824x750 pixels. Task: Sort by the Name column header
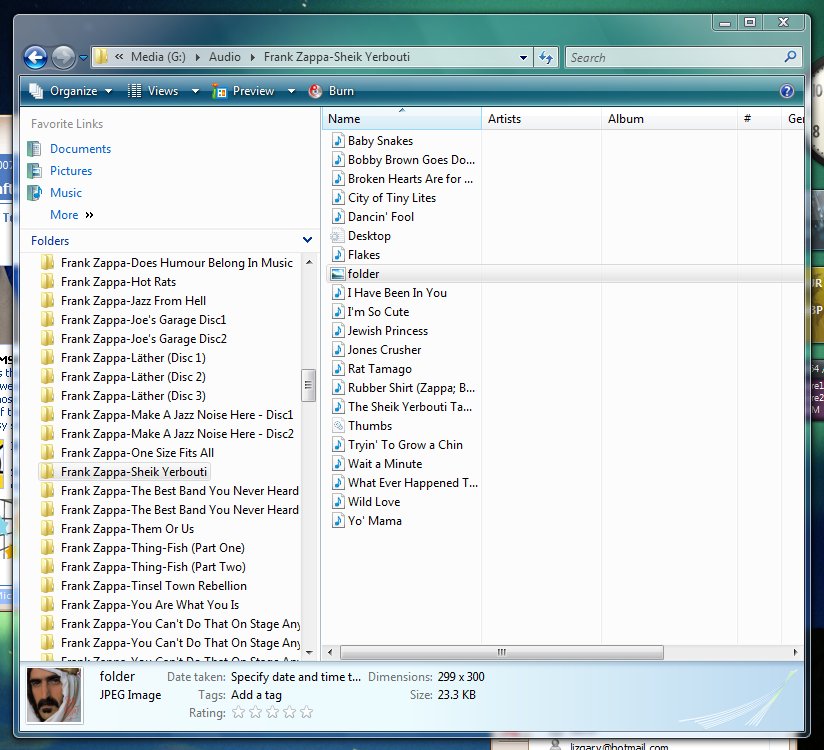tap(401, 119)
